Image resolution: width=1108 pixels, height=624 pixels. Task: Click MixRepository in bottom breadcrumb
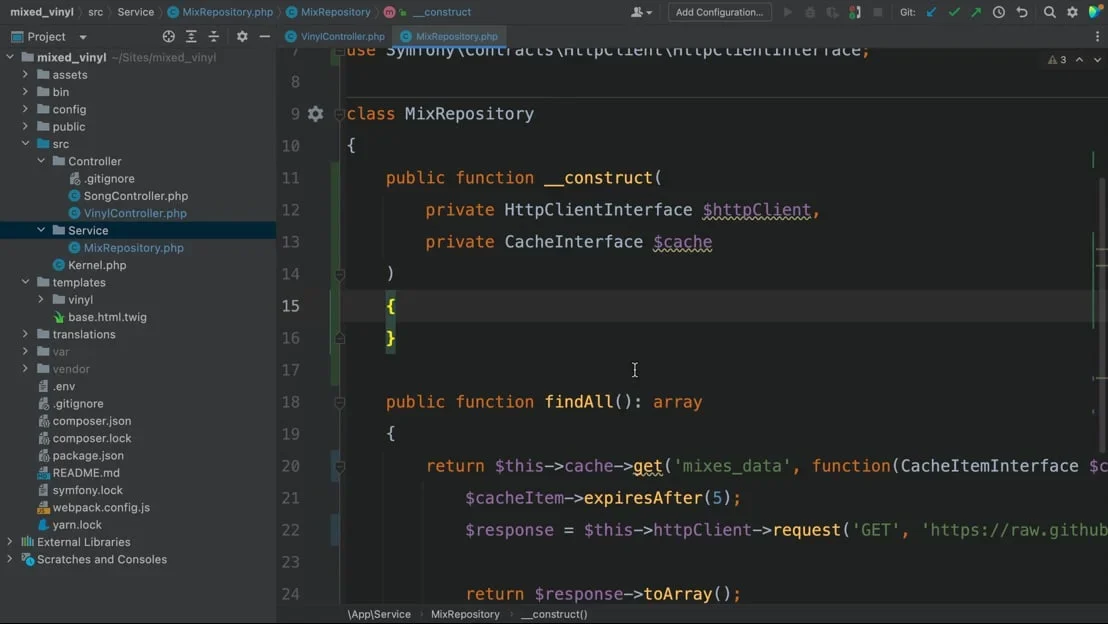[465, 614]
